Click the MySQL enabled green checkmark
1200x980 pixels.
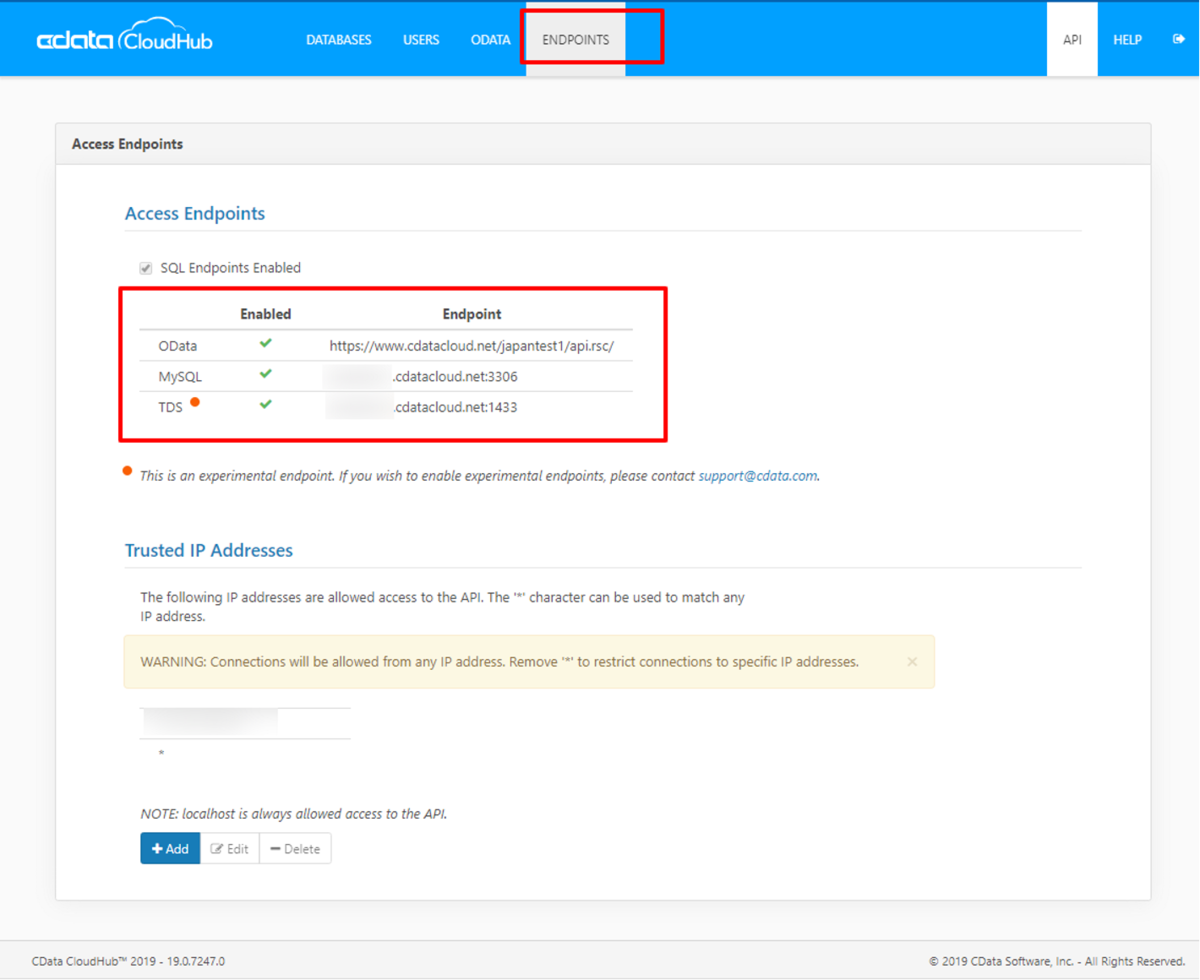pyautogui.click(x=265, y=374)
